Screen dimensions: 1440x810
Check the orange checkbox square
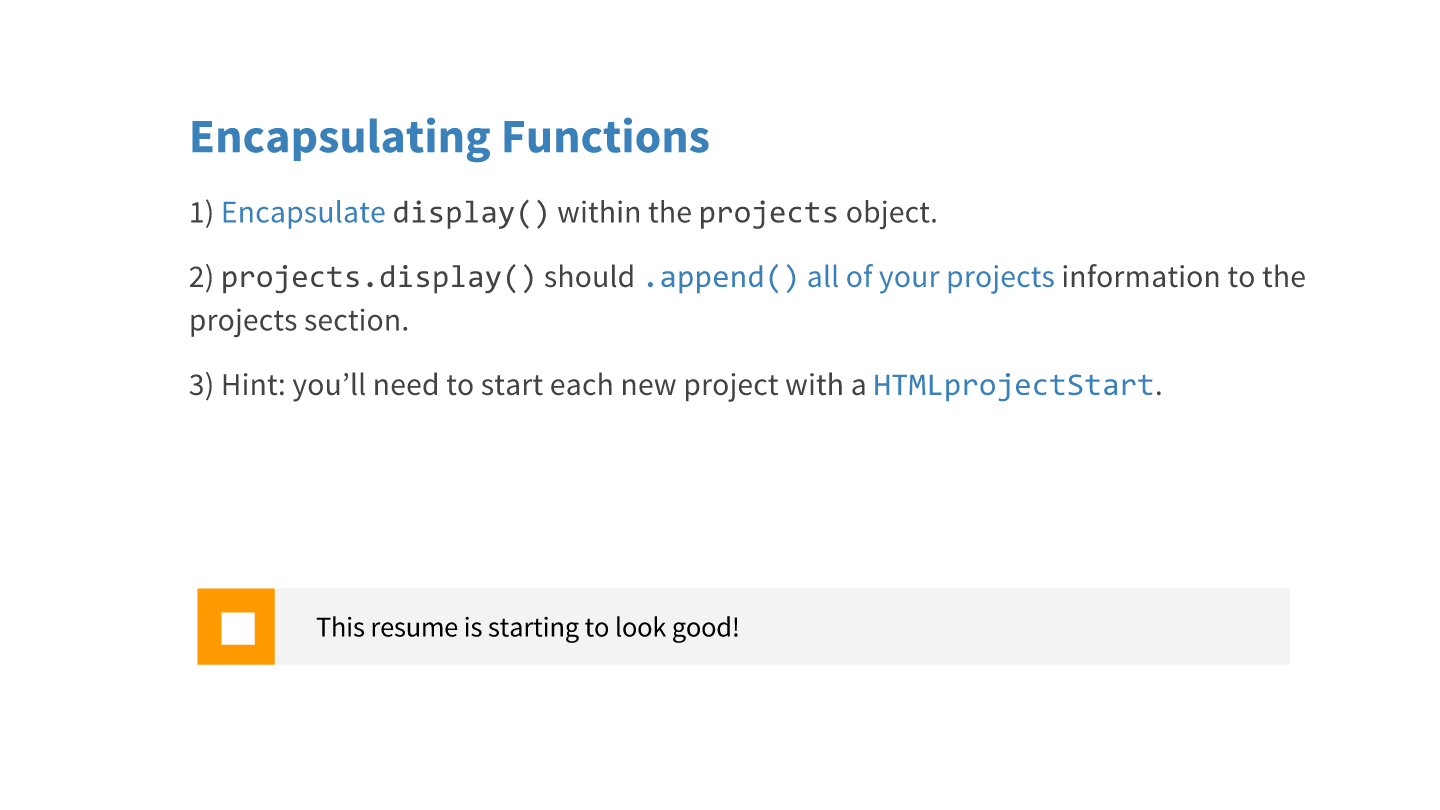tap(237, 627)
